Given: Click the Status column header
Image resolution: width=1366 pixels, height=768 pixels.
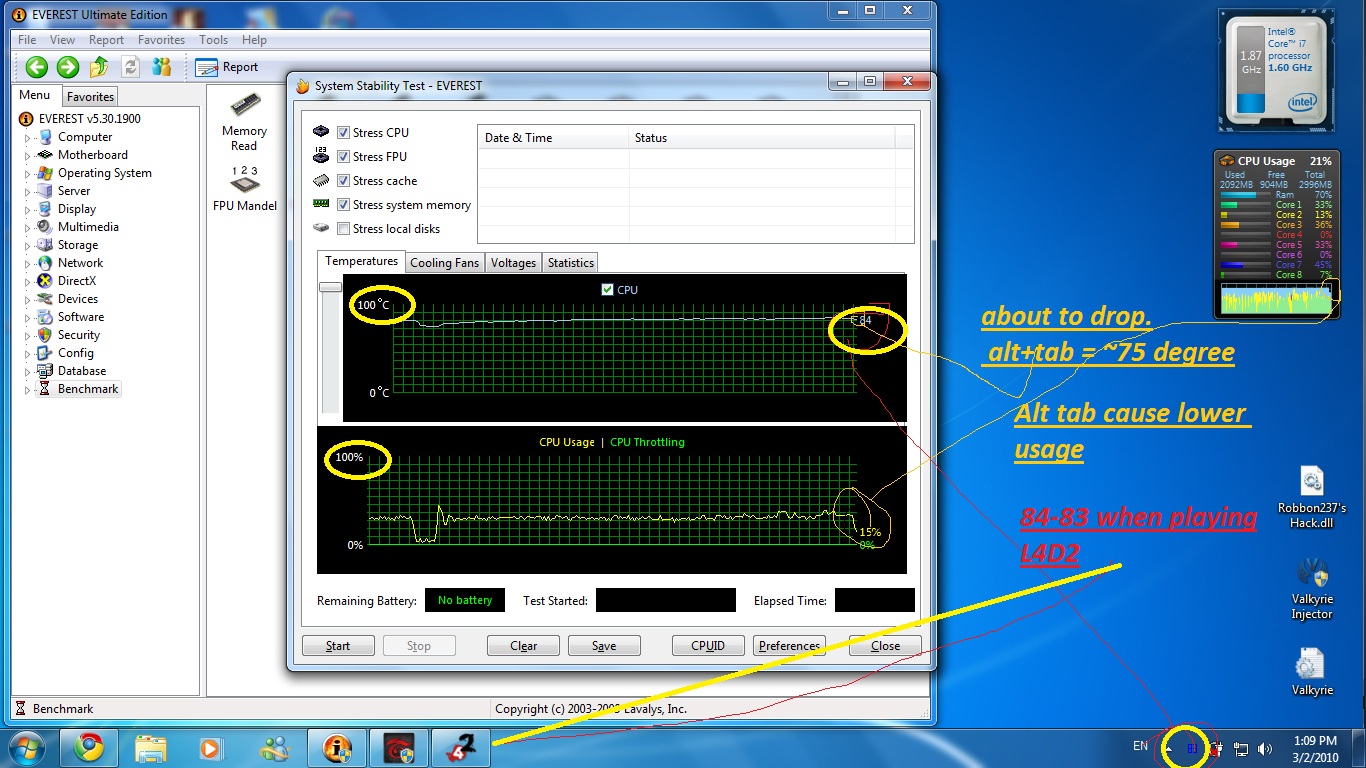Looking at the screenshot, I should pos(762,138).
